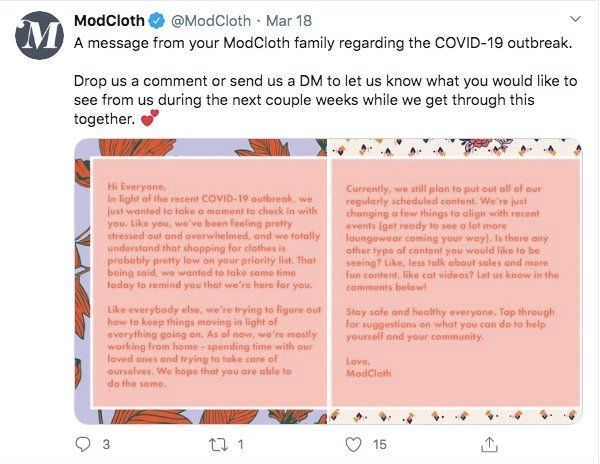Click the reply count 3
Screen dimensions: 600x464
click(106, 441)
